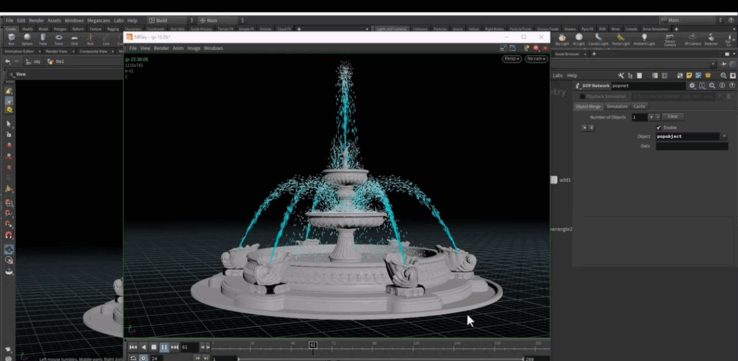This screenshot has width=738, height=361.
Task: Toggle the realtime clock button in playbar
Action: click(x=143, y=358)
